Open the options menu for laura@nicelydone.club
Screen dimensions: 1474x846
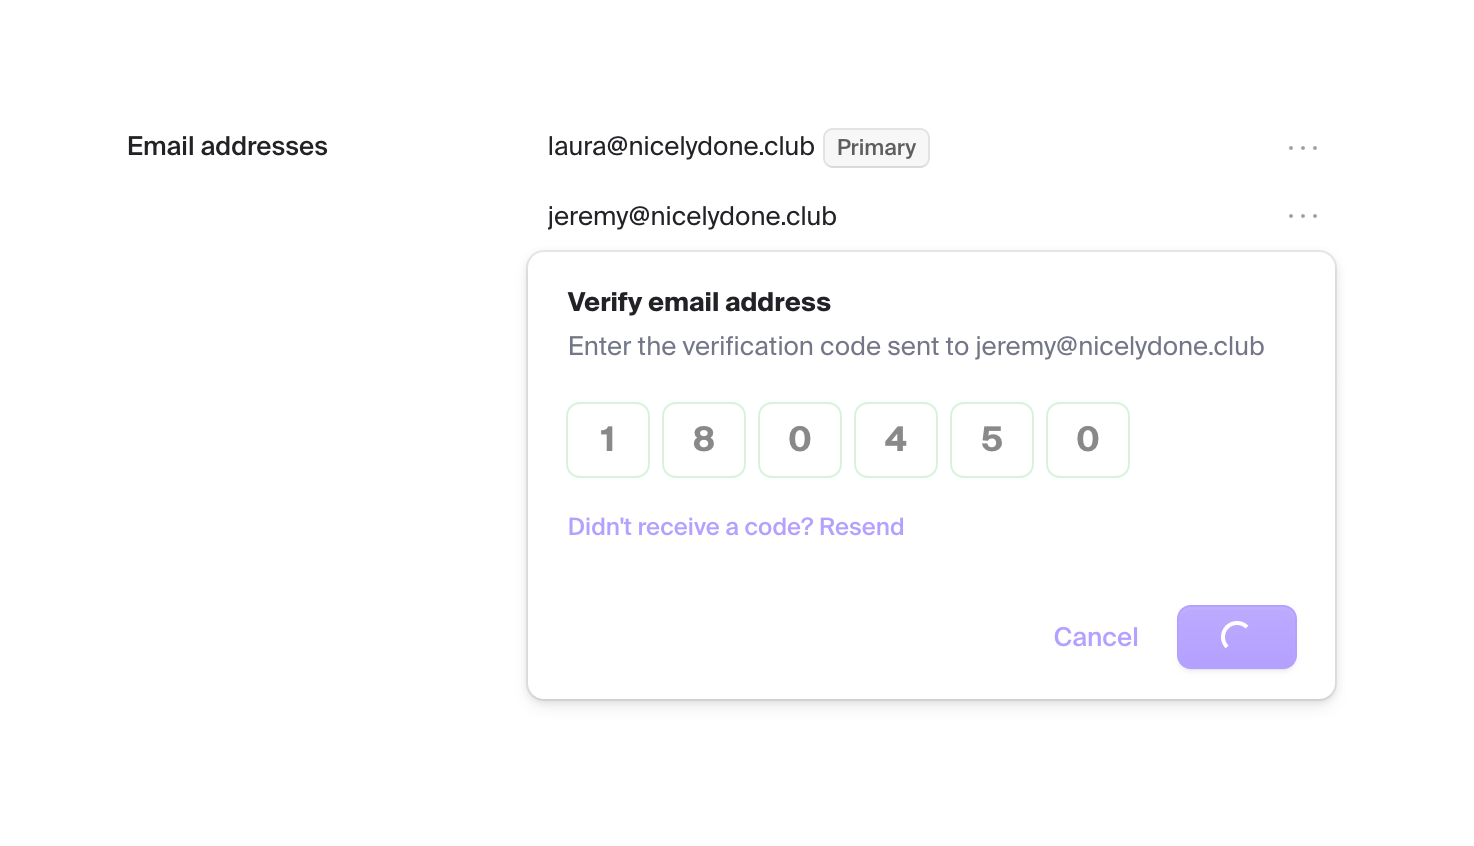(1302, 148)
